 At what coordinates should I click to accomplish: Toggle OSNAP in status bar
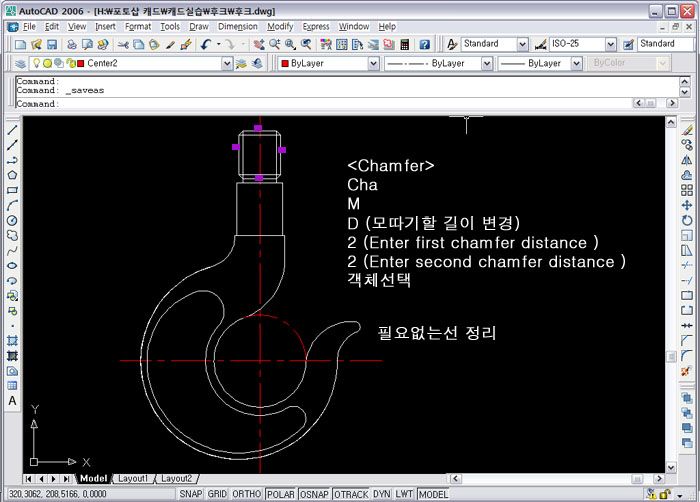click(x=314, y=494)
